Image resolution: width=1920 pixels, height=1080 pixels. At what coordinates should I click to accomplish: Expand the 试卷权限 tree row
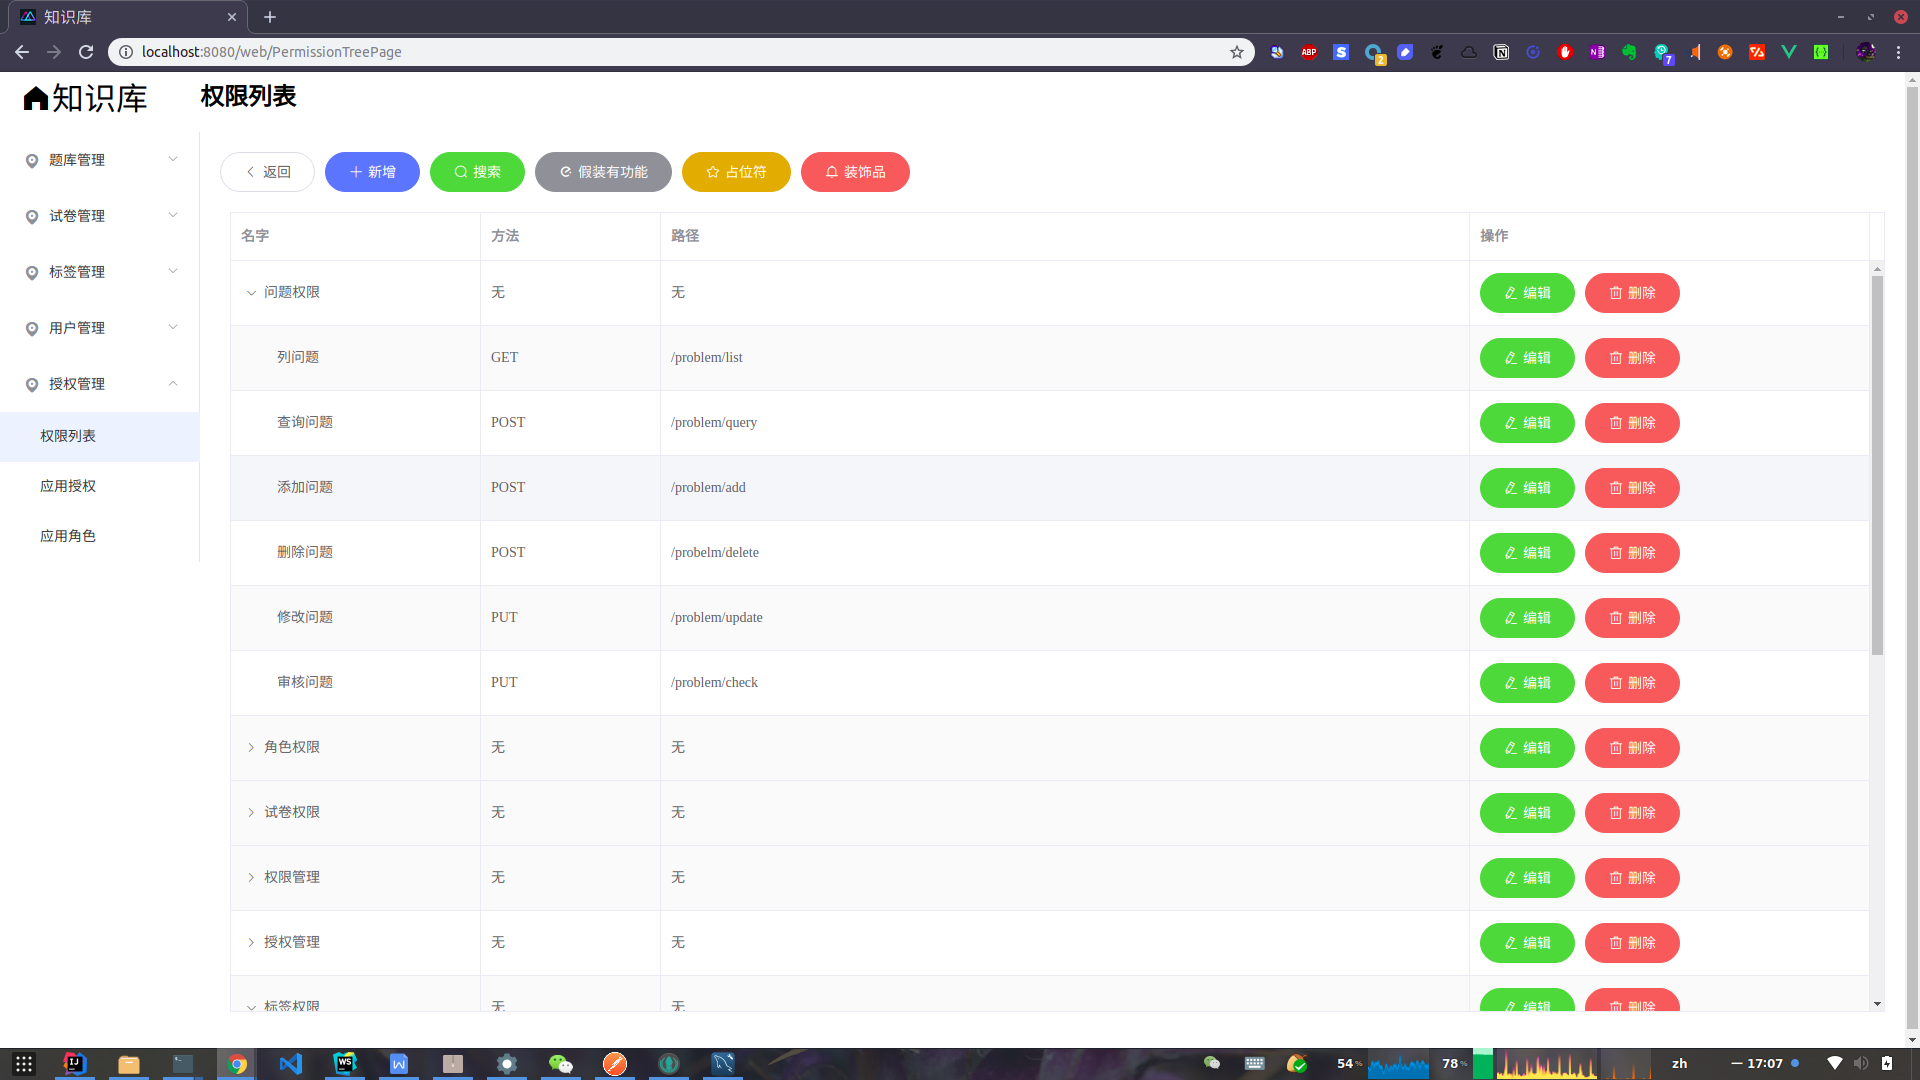pyautogui.click(x=251, y=813)
